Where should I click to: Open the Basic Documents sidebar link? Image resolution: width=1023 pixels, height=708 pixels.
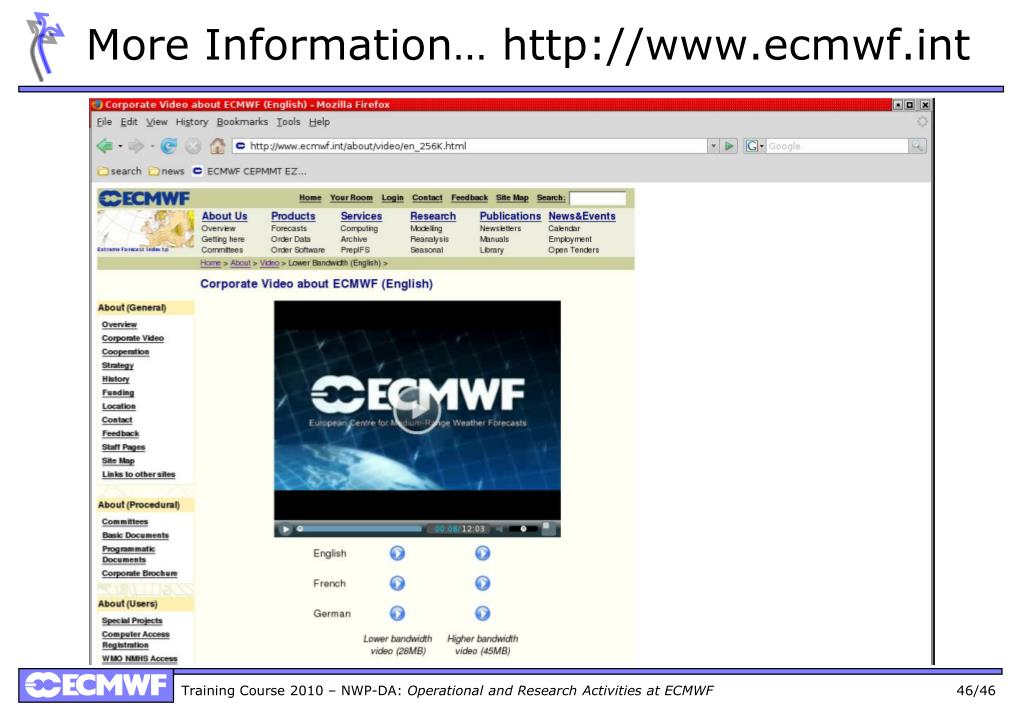coord(135,535)
